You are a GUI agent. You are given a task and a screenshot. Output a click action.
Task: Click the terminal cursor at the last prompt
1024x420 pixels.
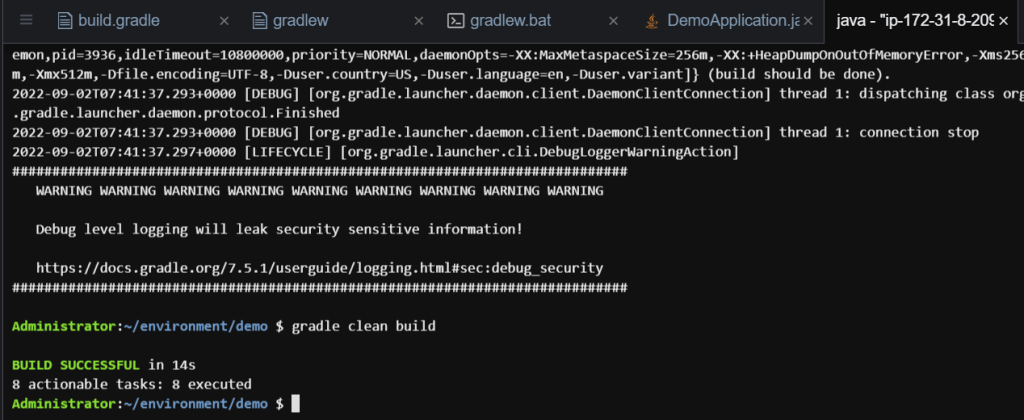[295, 403]
